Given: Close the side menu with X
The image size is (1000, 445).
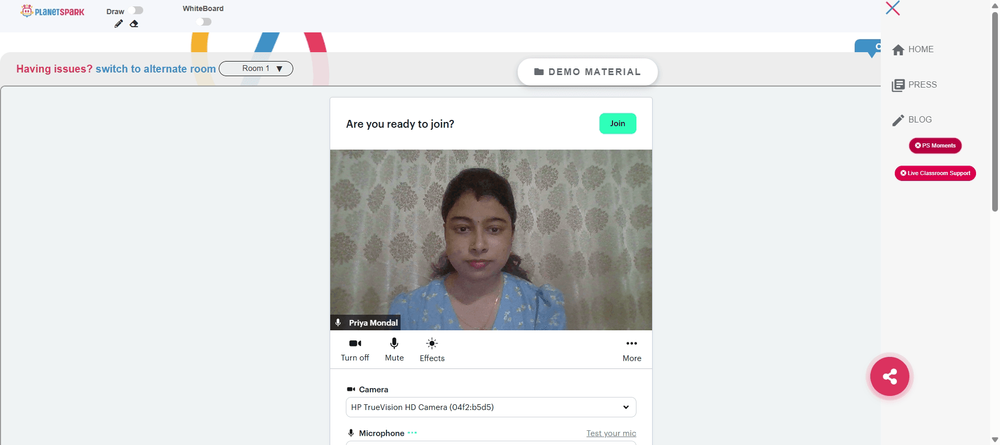Looking at the screenshot, I should pyautogui.click(x=893, y=8).
